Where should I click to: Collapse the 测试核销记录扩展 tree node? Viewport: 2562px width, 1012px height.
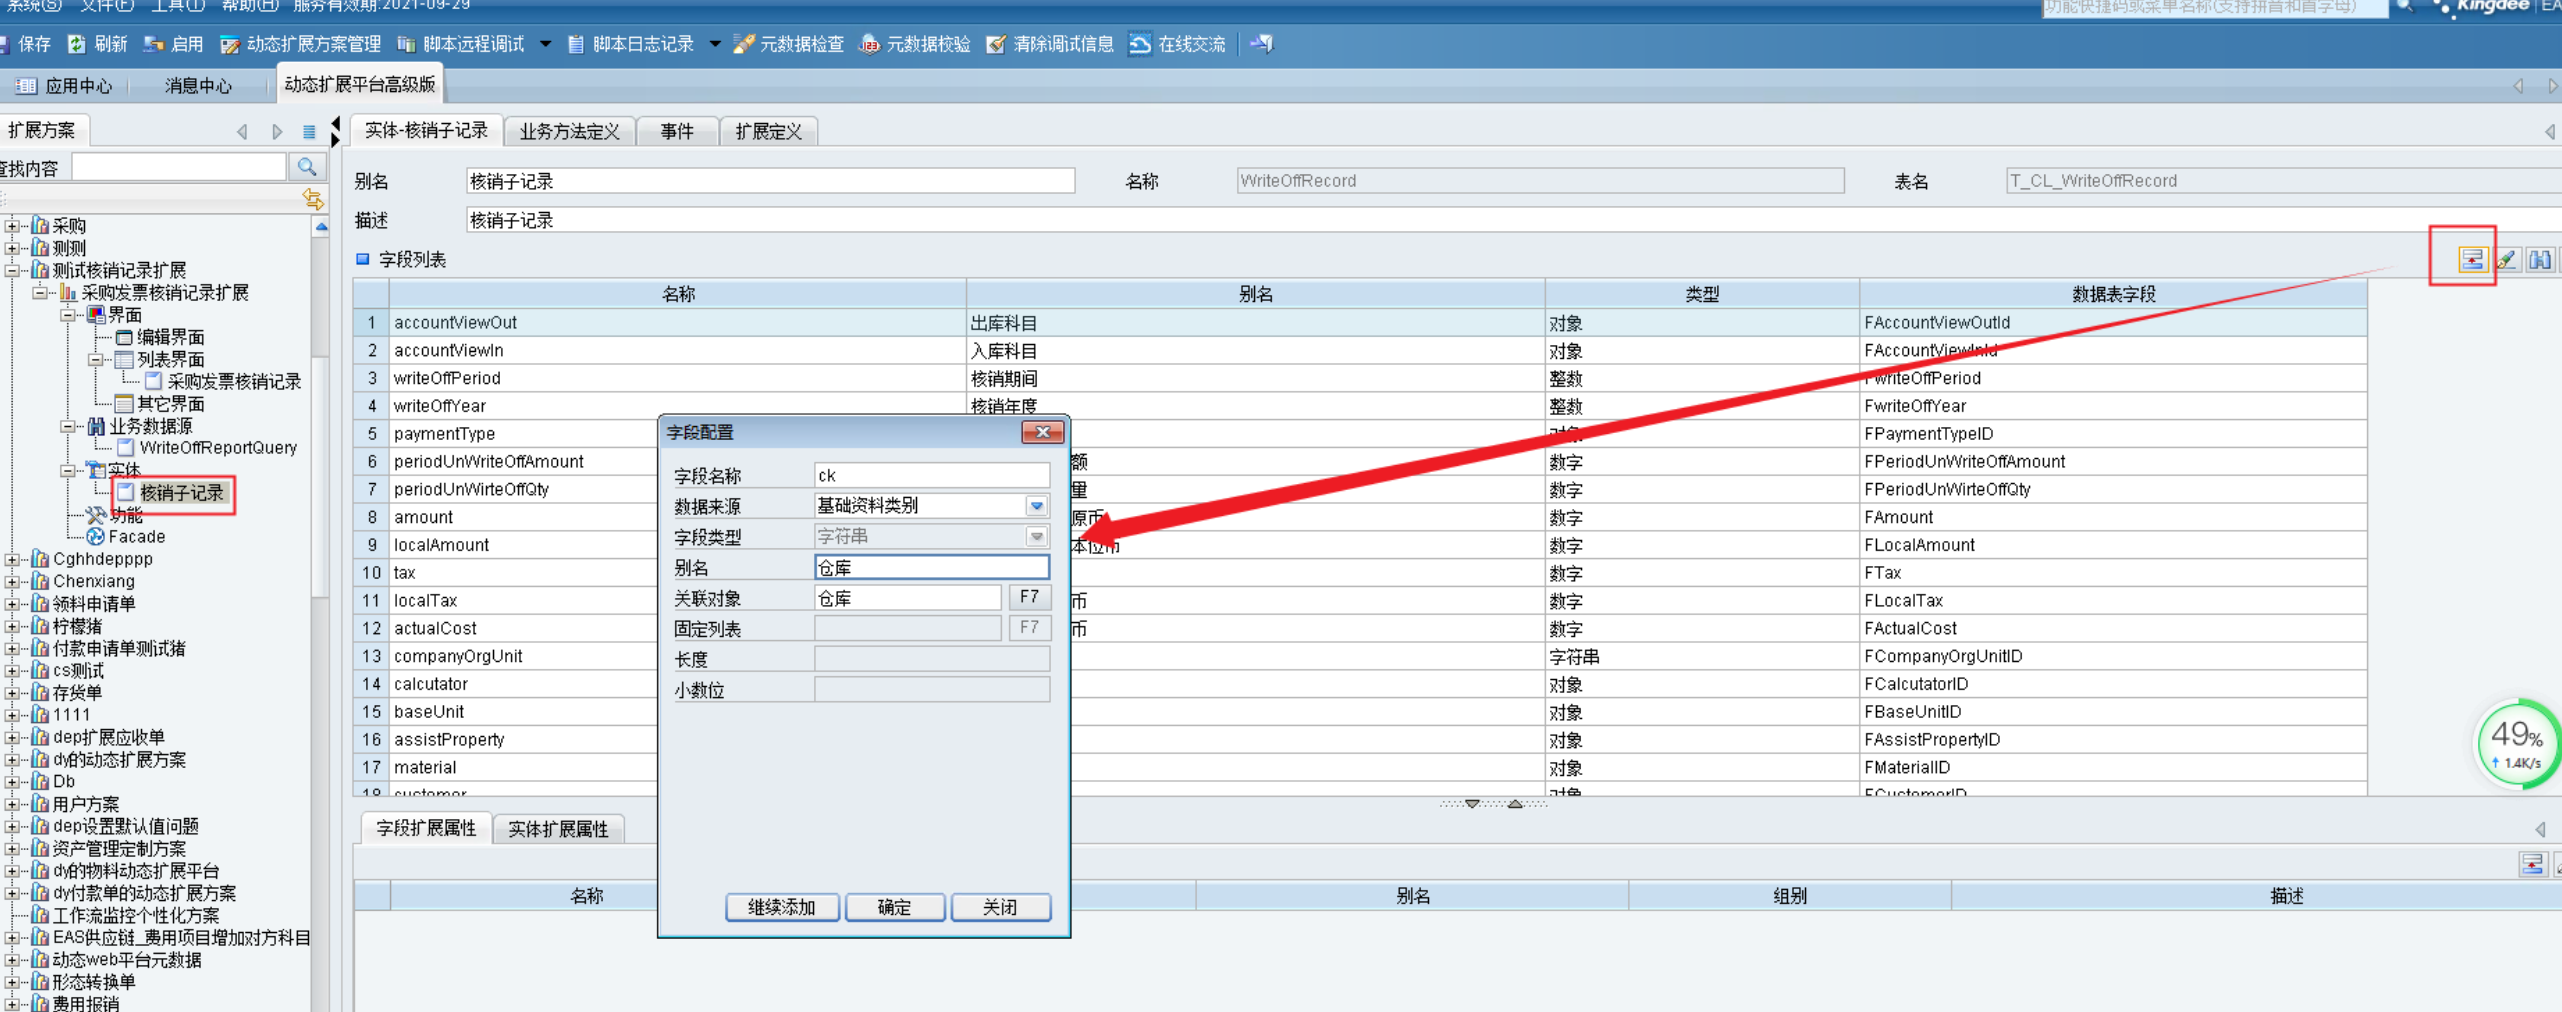[12, 270]
